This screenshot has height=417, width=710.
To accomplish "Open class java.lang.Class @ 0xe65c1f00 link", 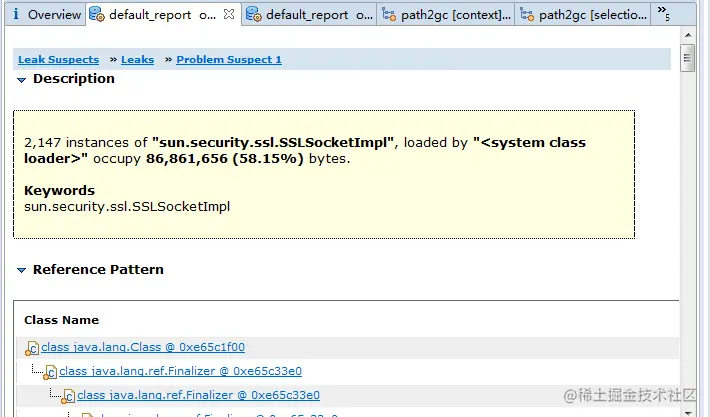I will 143,347.
